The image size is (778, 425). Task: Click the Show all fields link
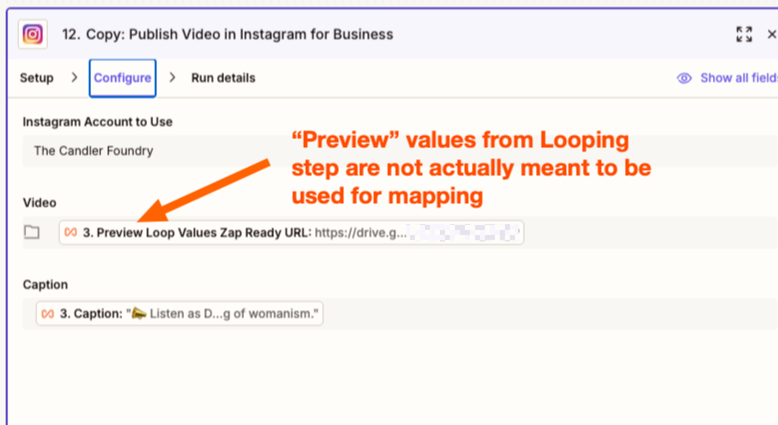point(738,78)
